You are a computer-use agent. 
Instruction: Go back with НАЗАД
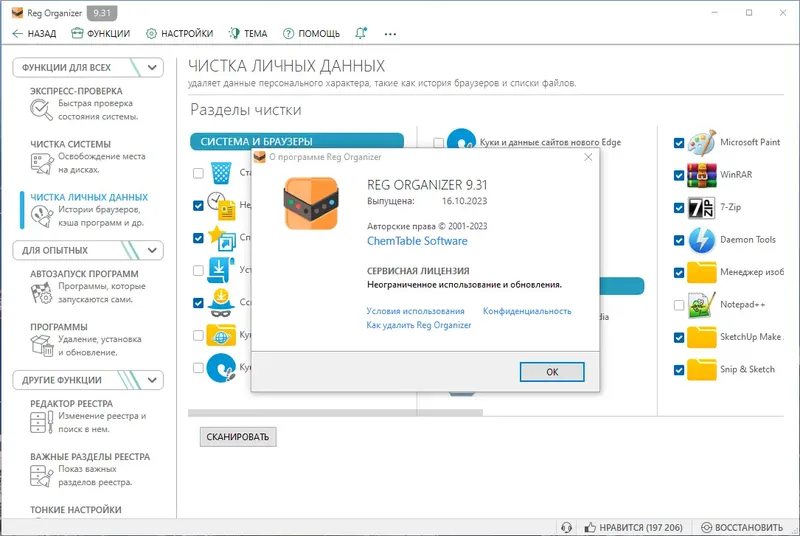pos(34,33)
